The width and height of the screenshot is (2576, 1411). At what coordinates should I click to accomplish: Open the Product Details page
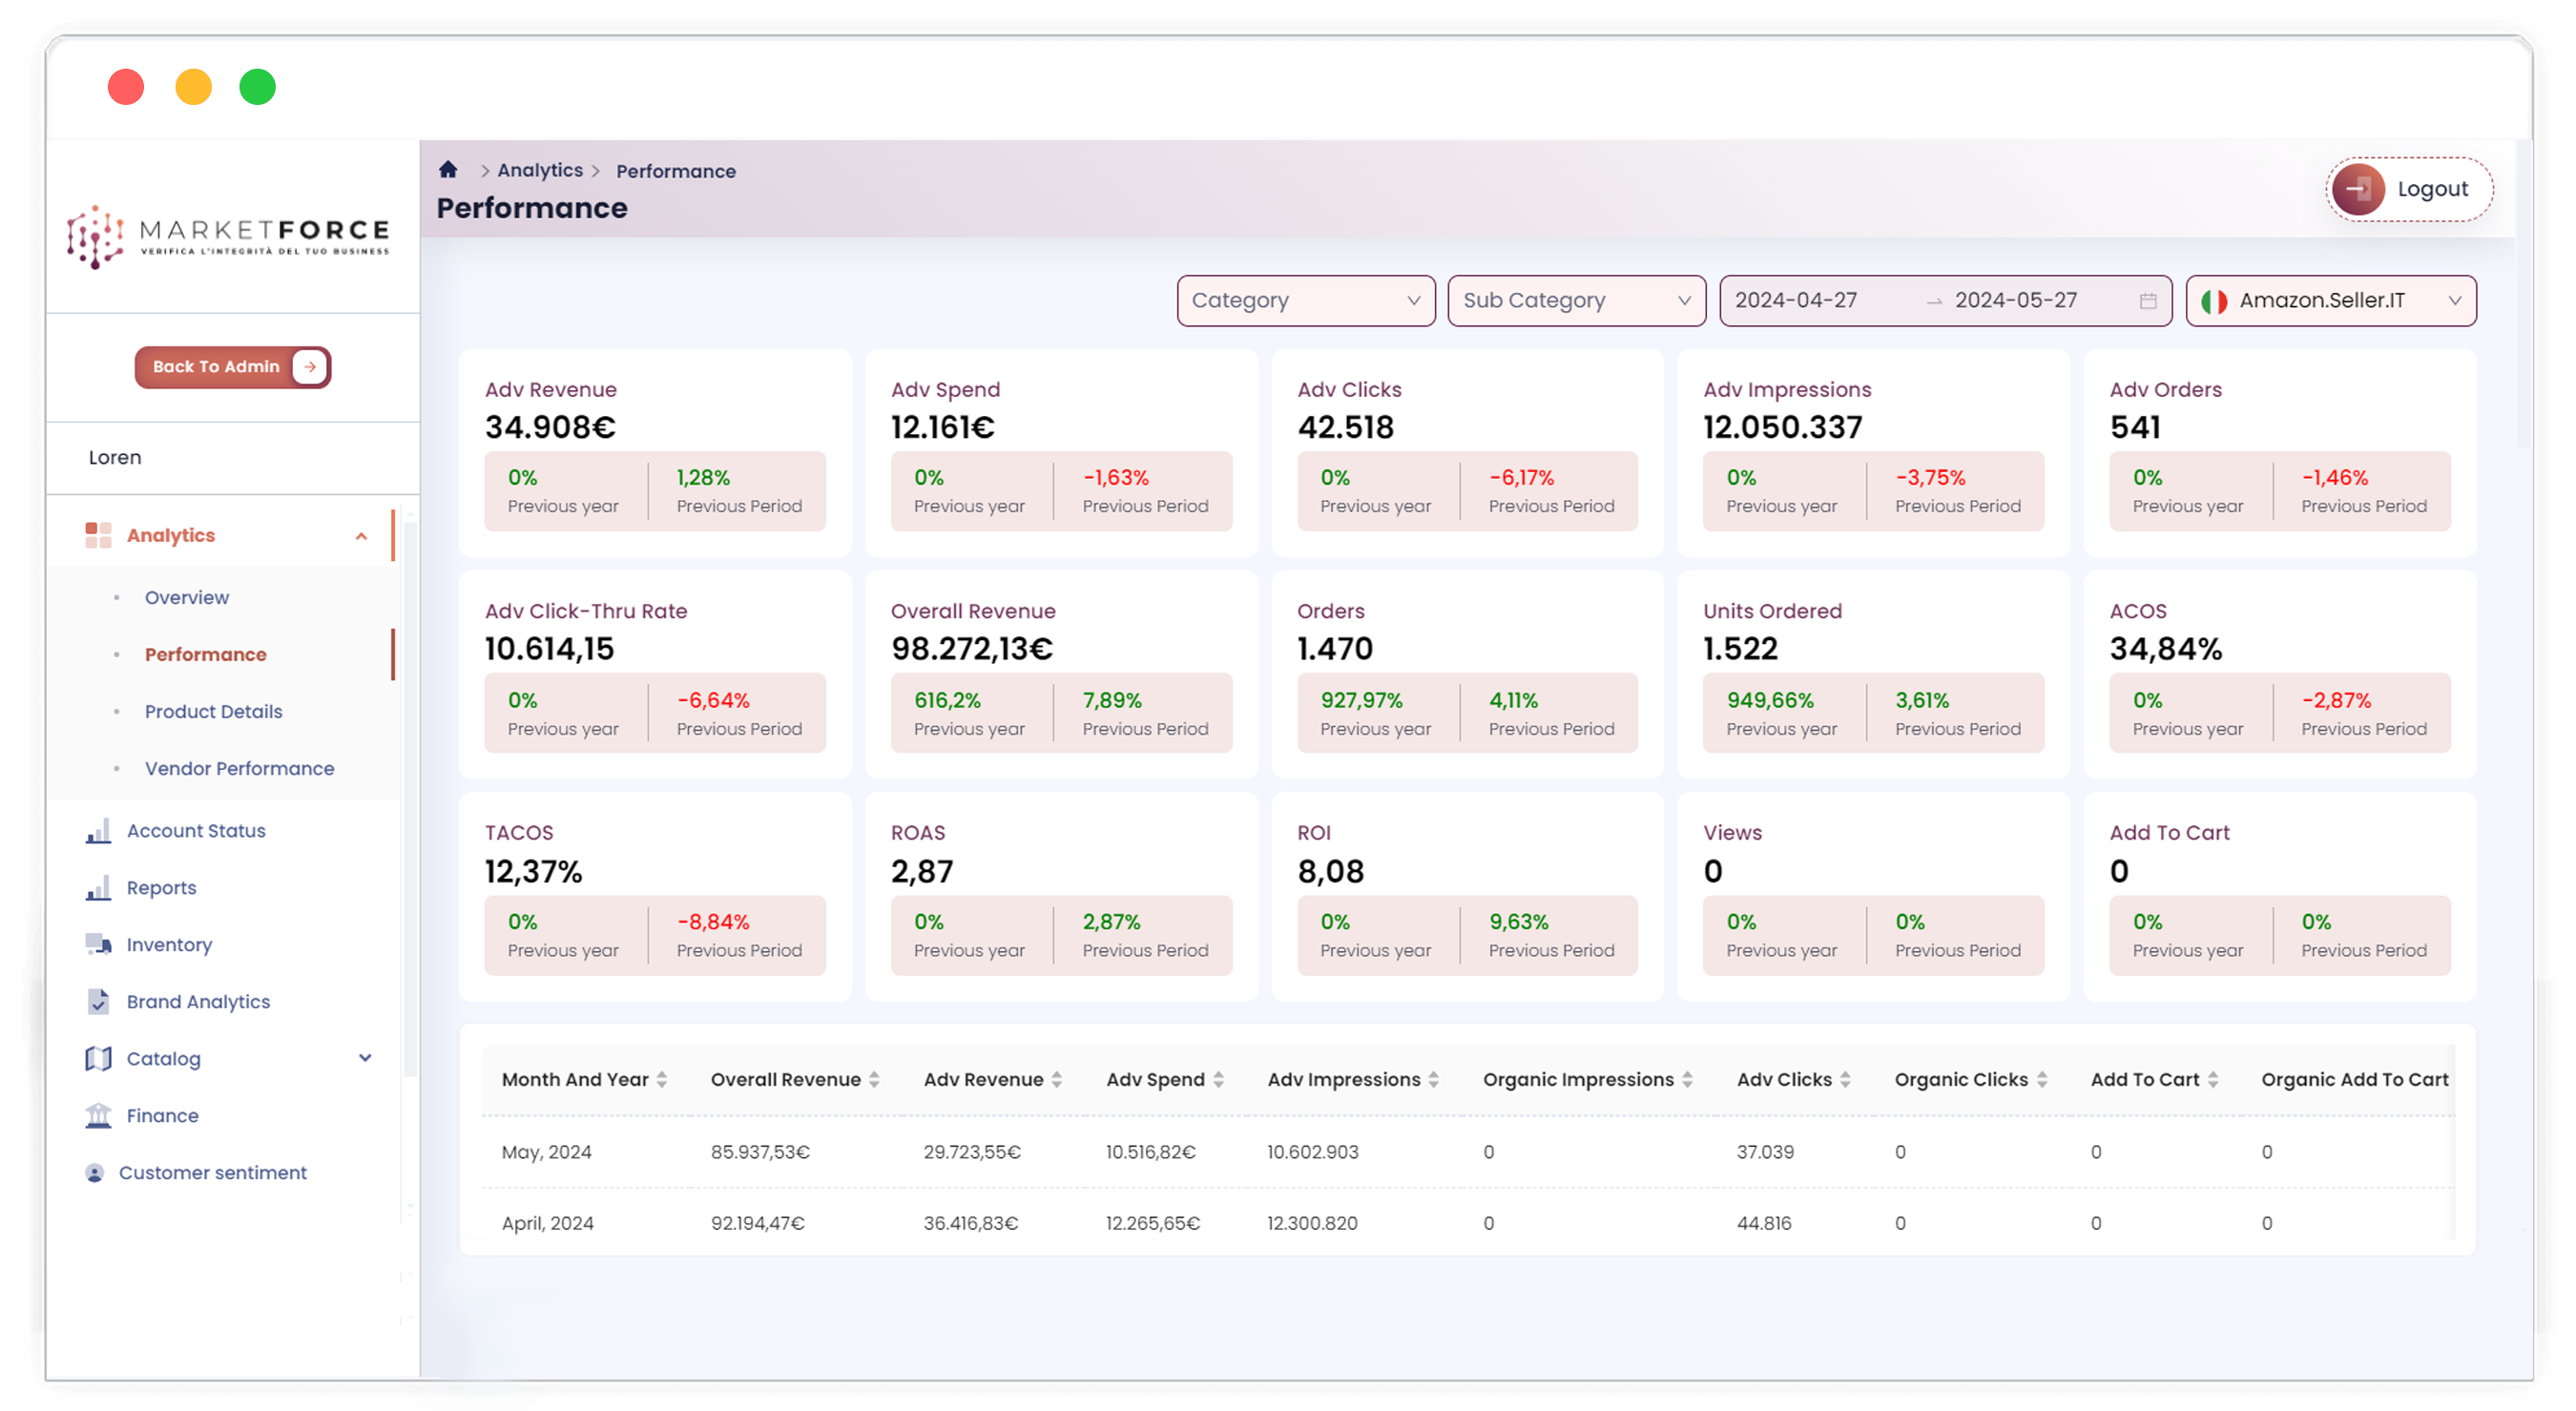tap(213, 711)
